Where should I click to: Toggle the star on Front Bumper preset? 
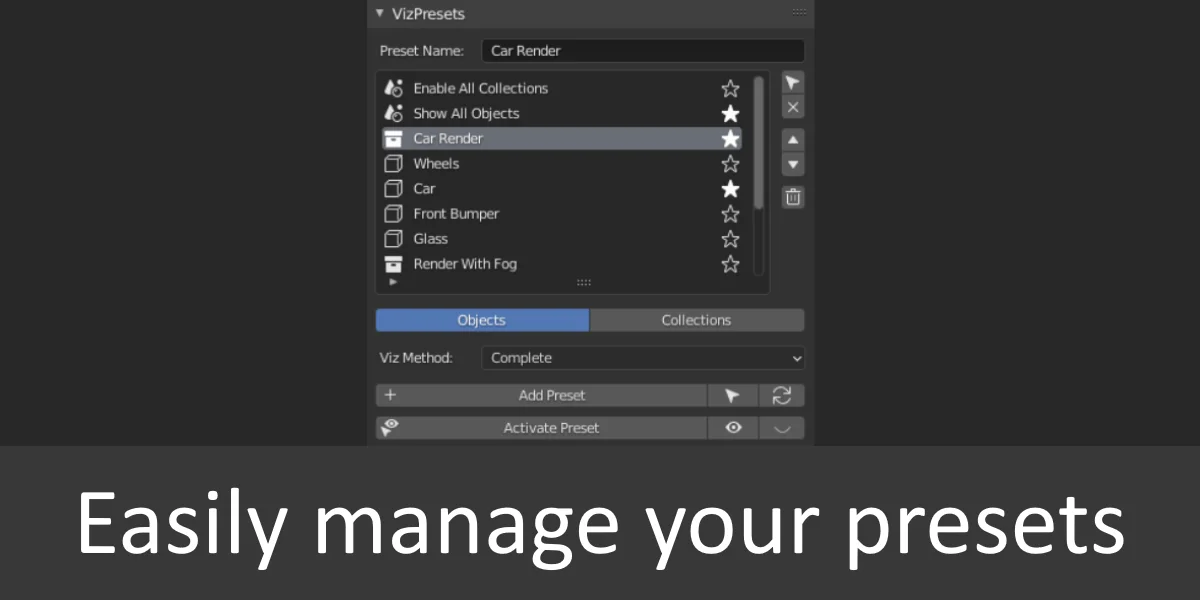(730, 213)
